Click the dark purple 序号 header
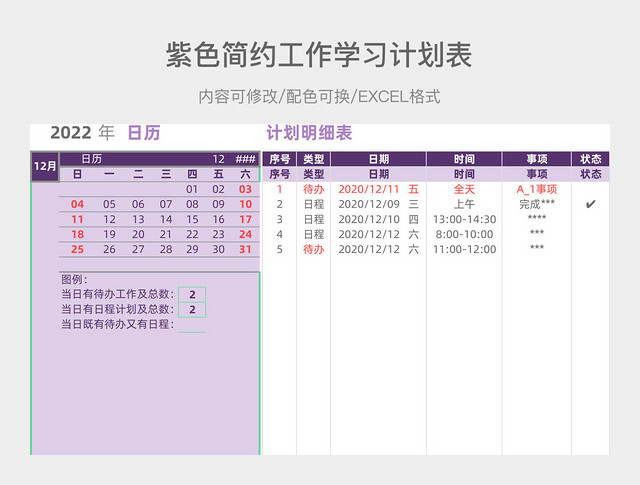 [279, 159]
